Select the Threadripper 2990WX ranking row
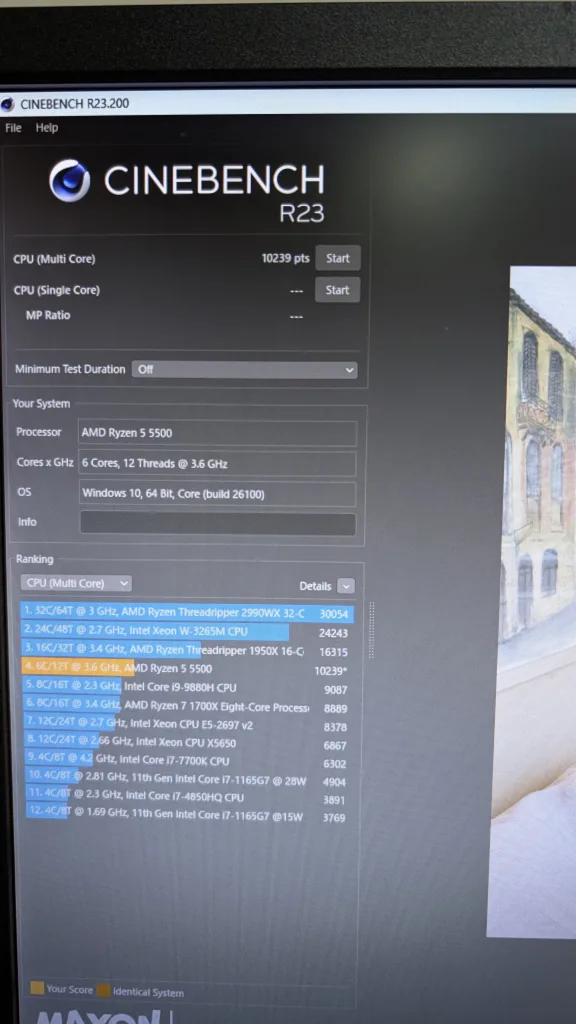Screen dimensions: 576x1024 pos(187,614)
